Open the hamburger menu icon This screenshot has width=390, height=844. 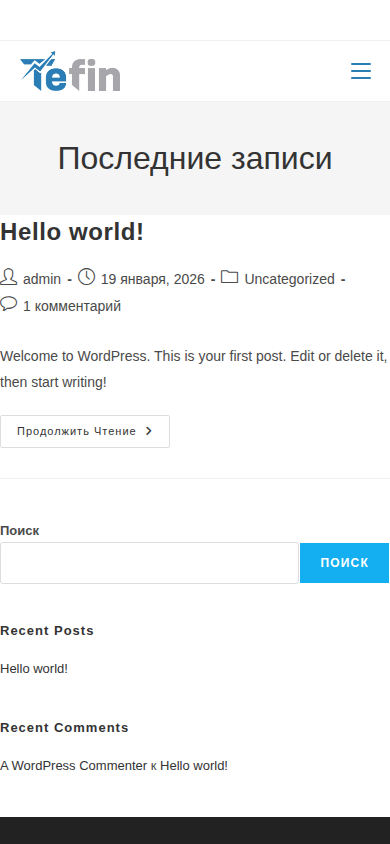tap(361, 71)
